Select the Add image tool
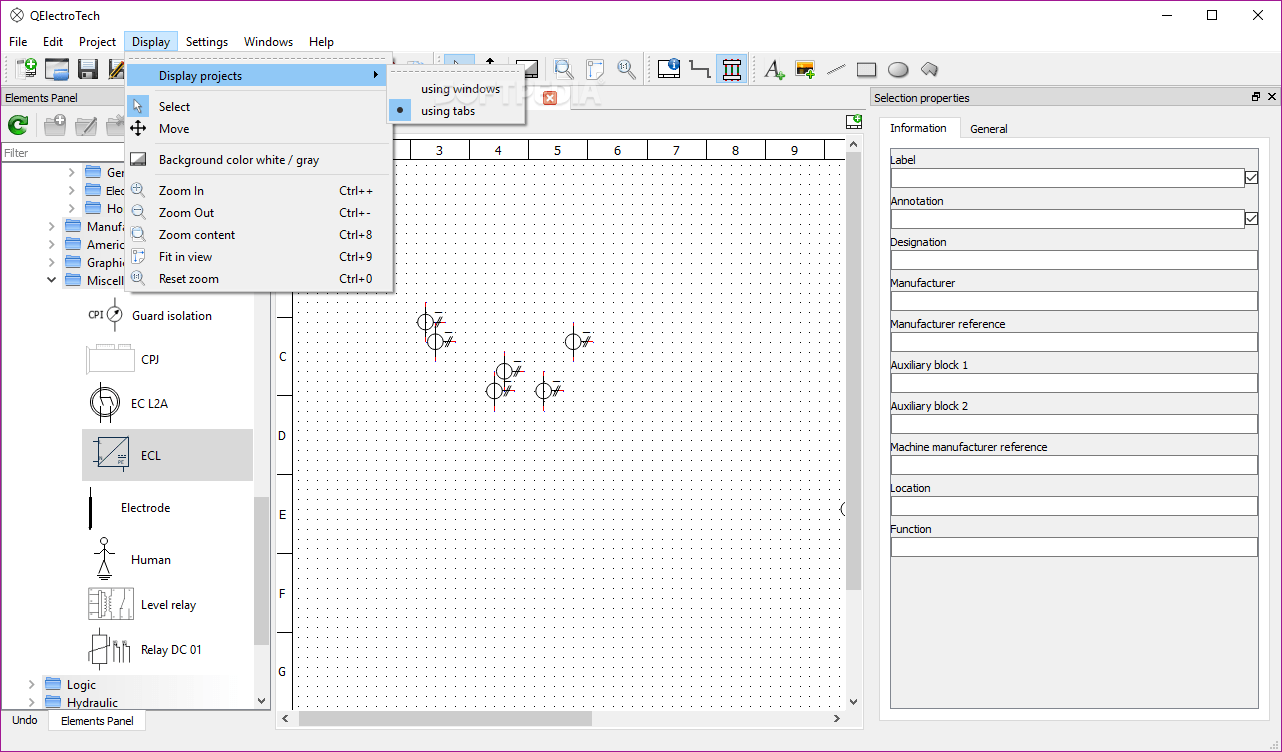 tap(805, 69)
